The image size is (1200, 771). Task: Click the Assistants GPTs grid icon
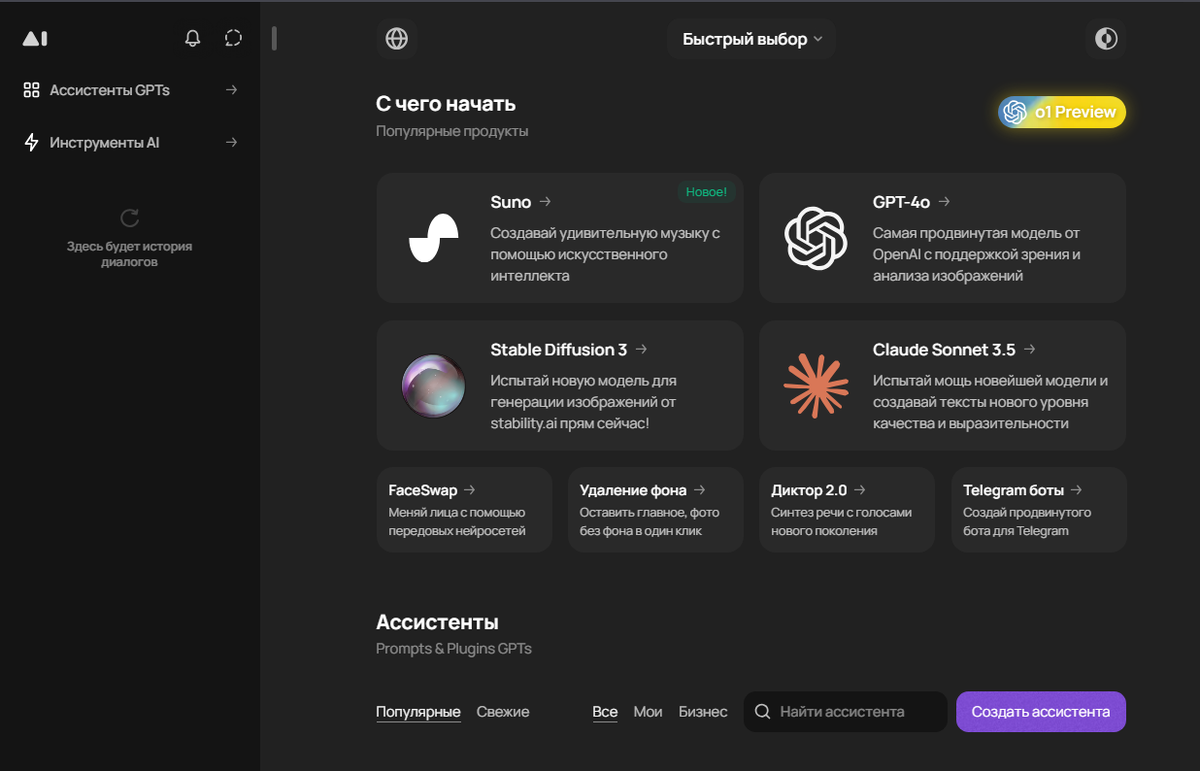click(31, 90)
